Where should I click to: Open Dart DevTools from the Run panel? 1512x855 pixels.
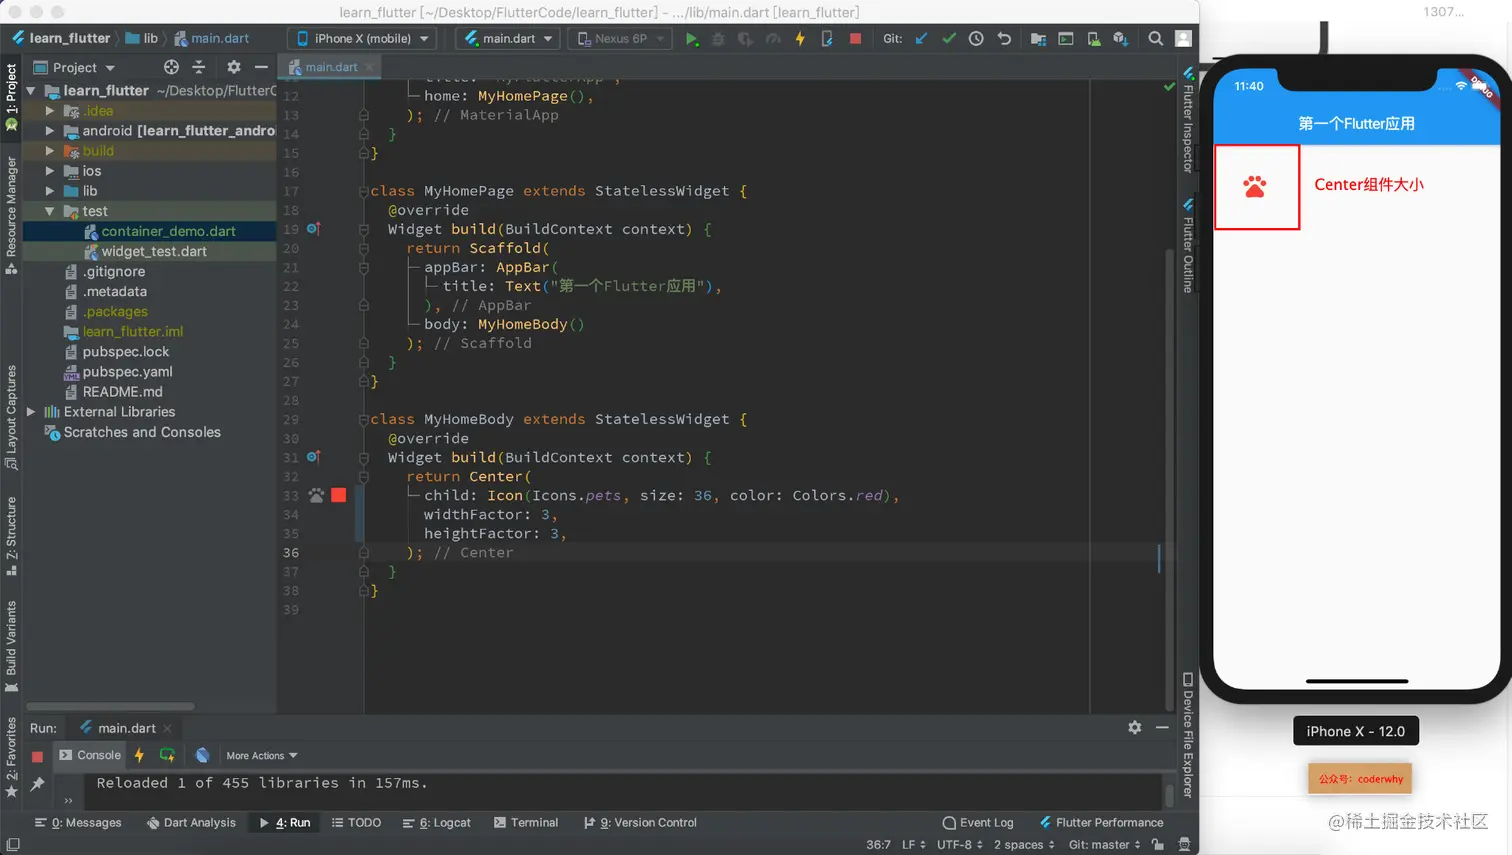tap(202, 755)
